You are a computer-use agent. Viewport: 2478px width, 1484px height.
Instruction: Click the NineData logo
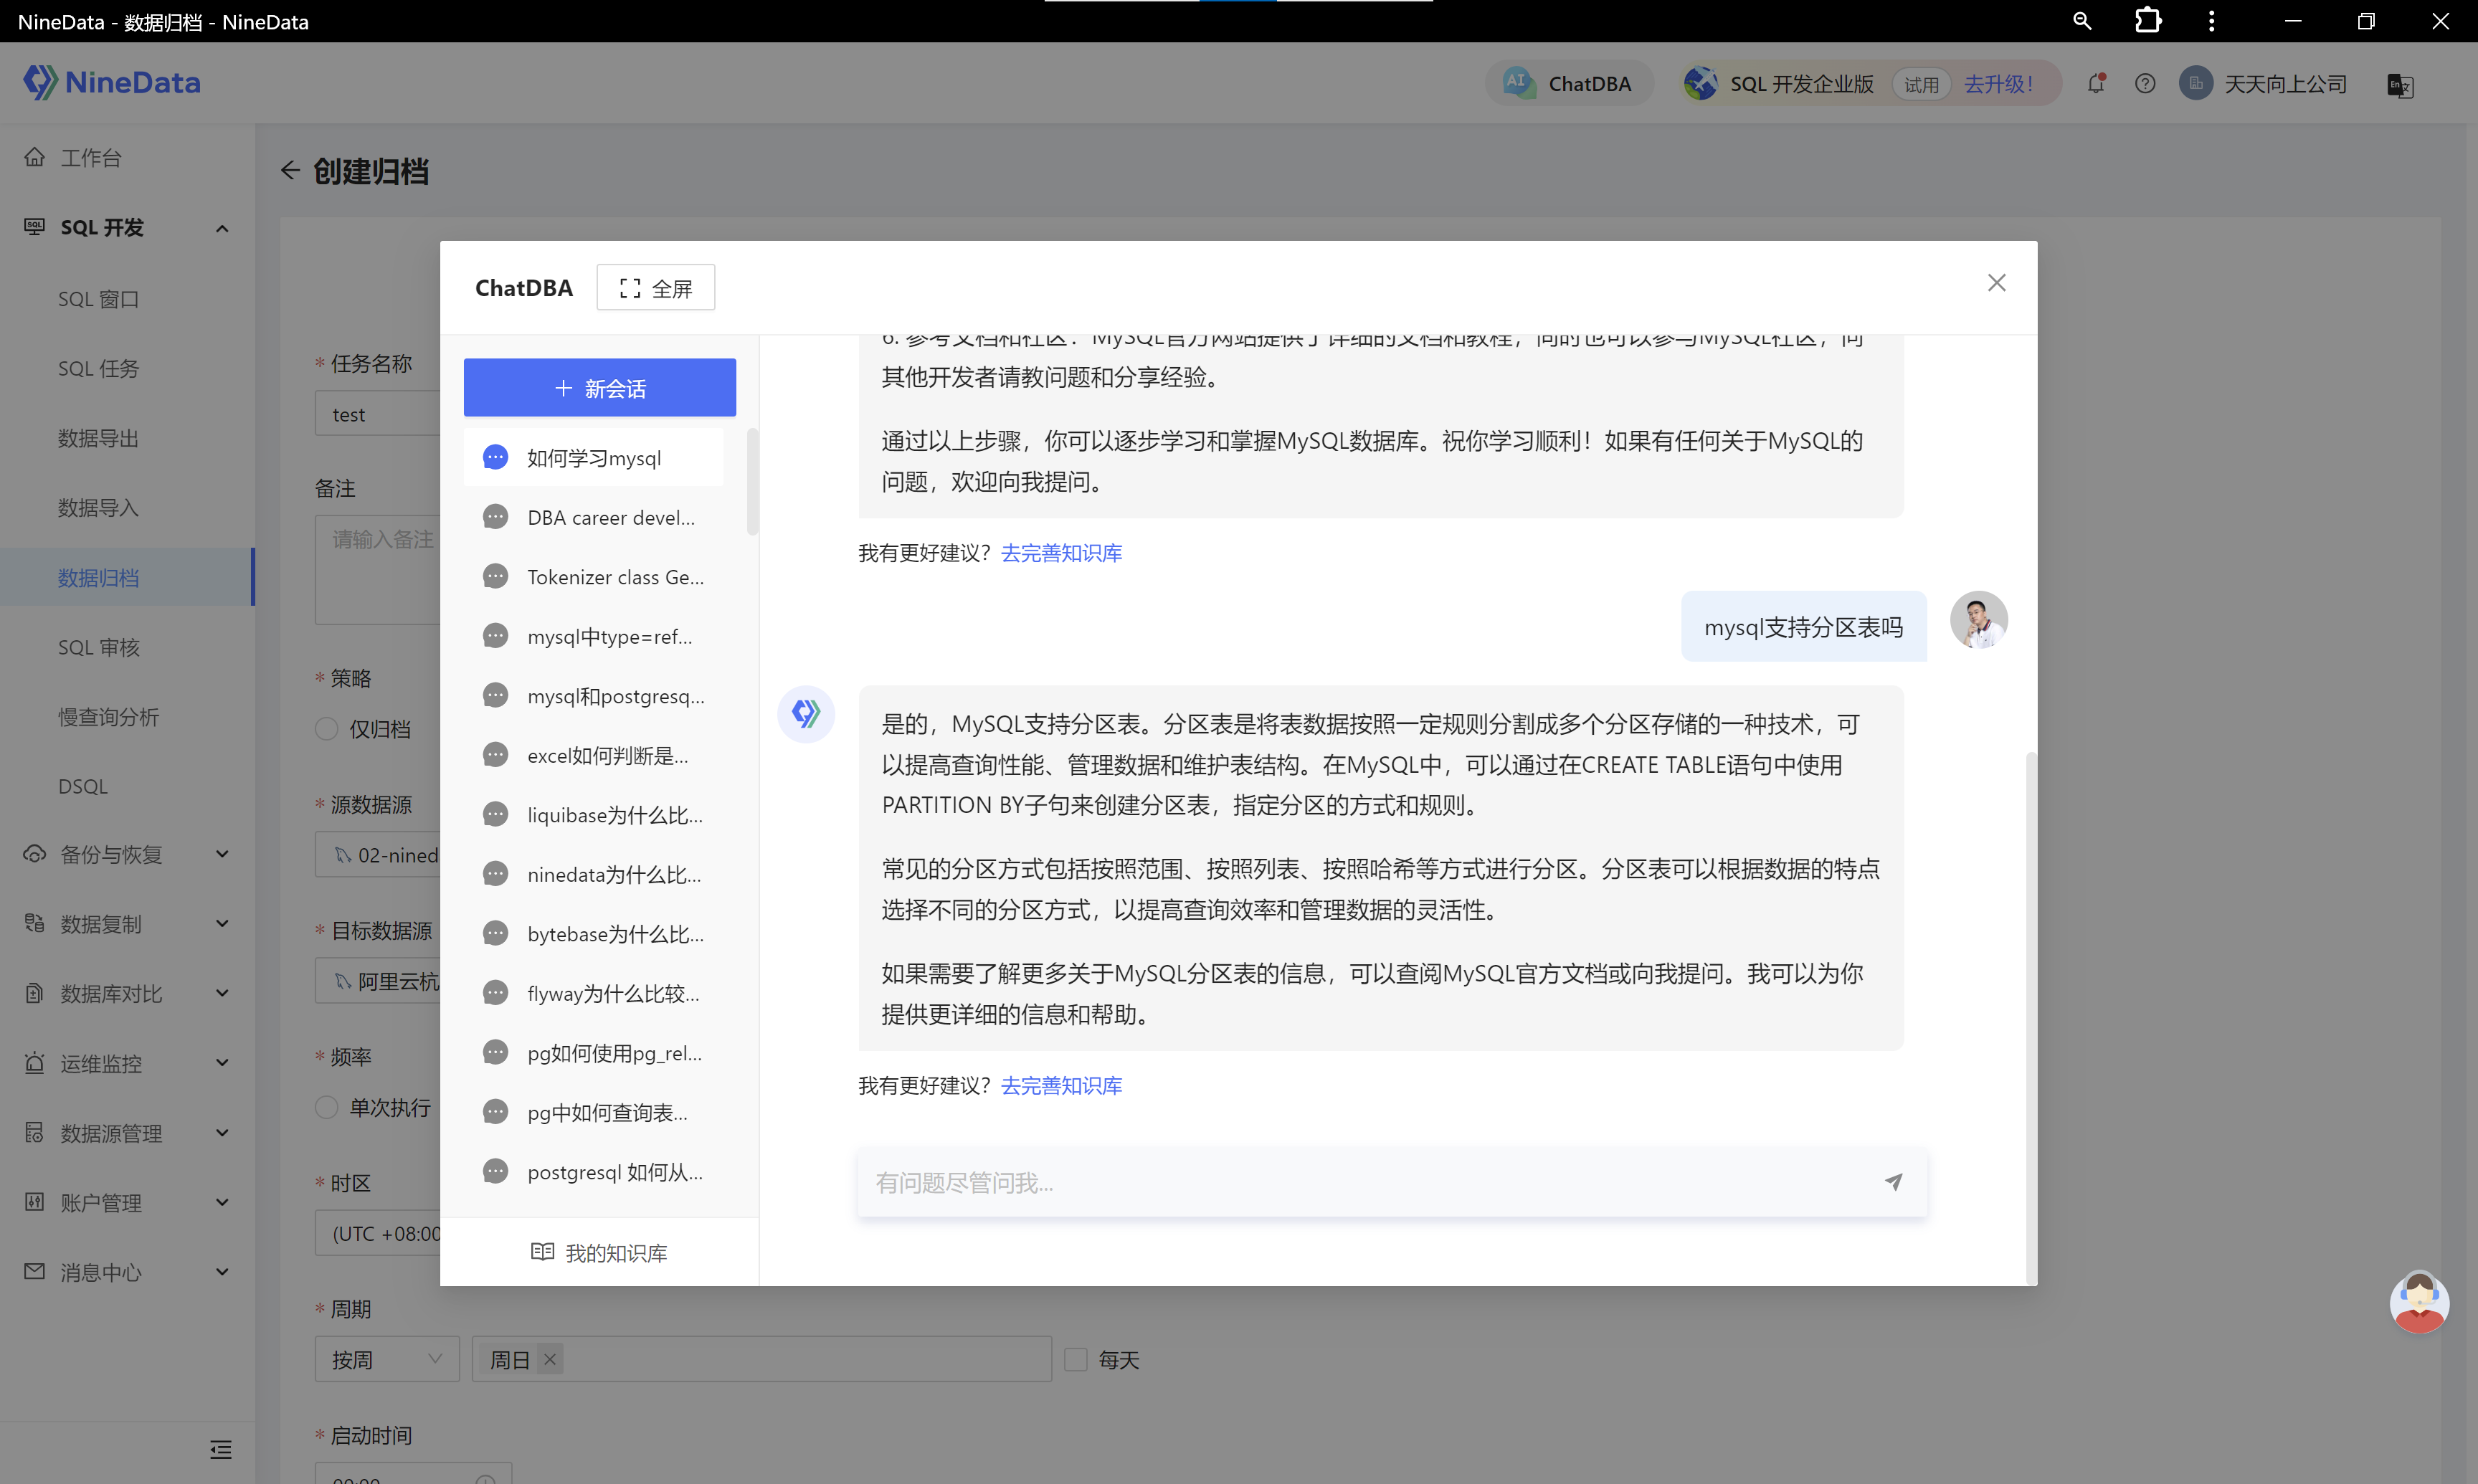(112, 82)
